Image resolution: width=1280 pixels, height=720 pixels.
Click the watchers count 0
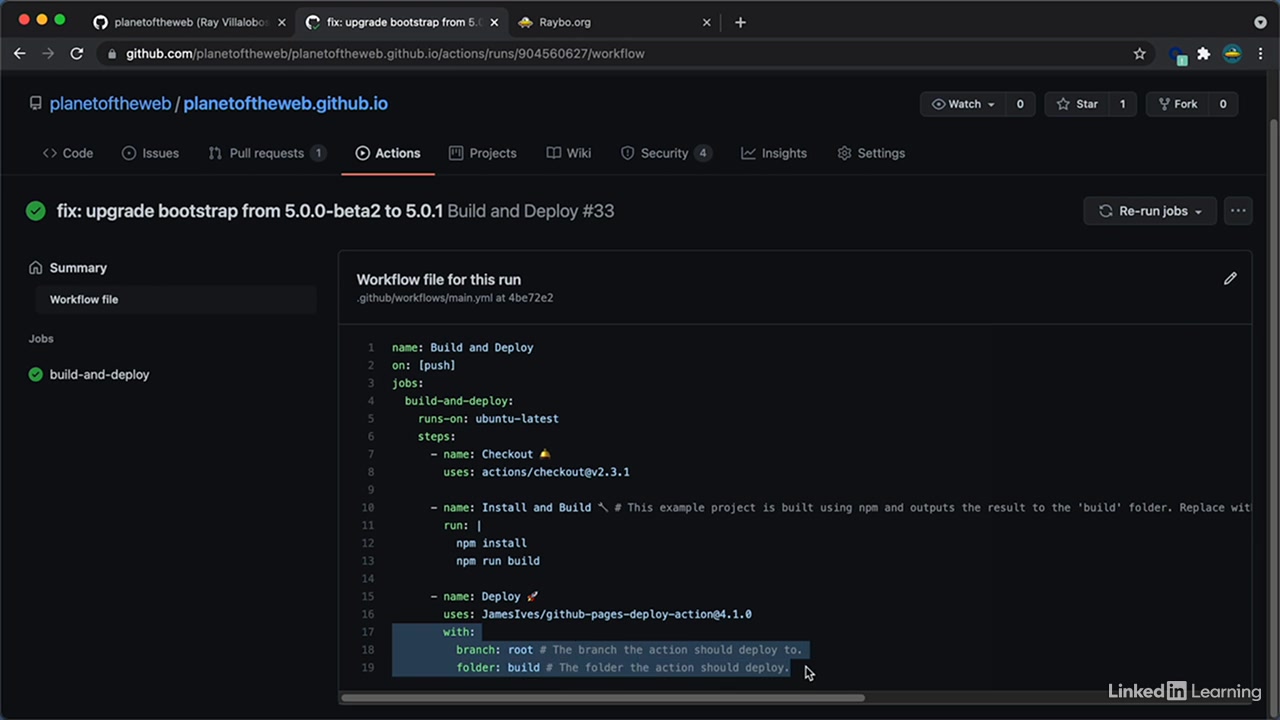click(1020, 104)
